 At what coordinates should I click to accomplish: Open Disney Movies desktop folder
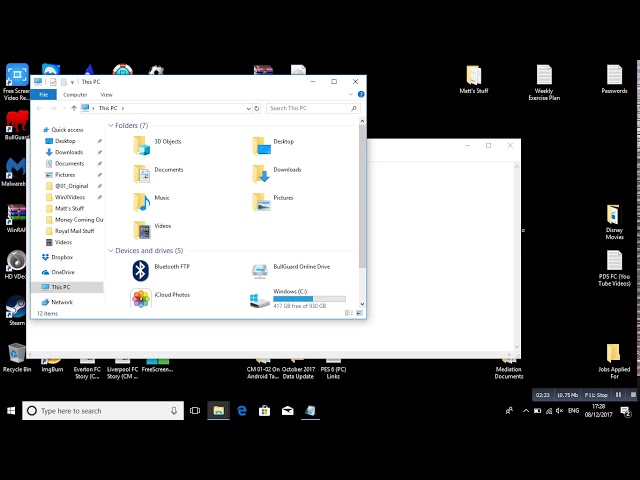click(x=614, y=222)
